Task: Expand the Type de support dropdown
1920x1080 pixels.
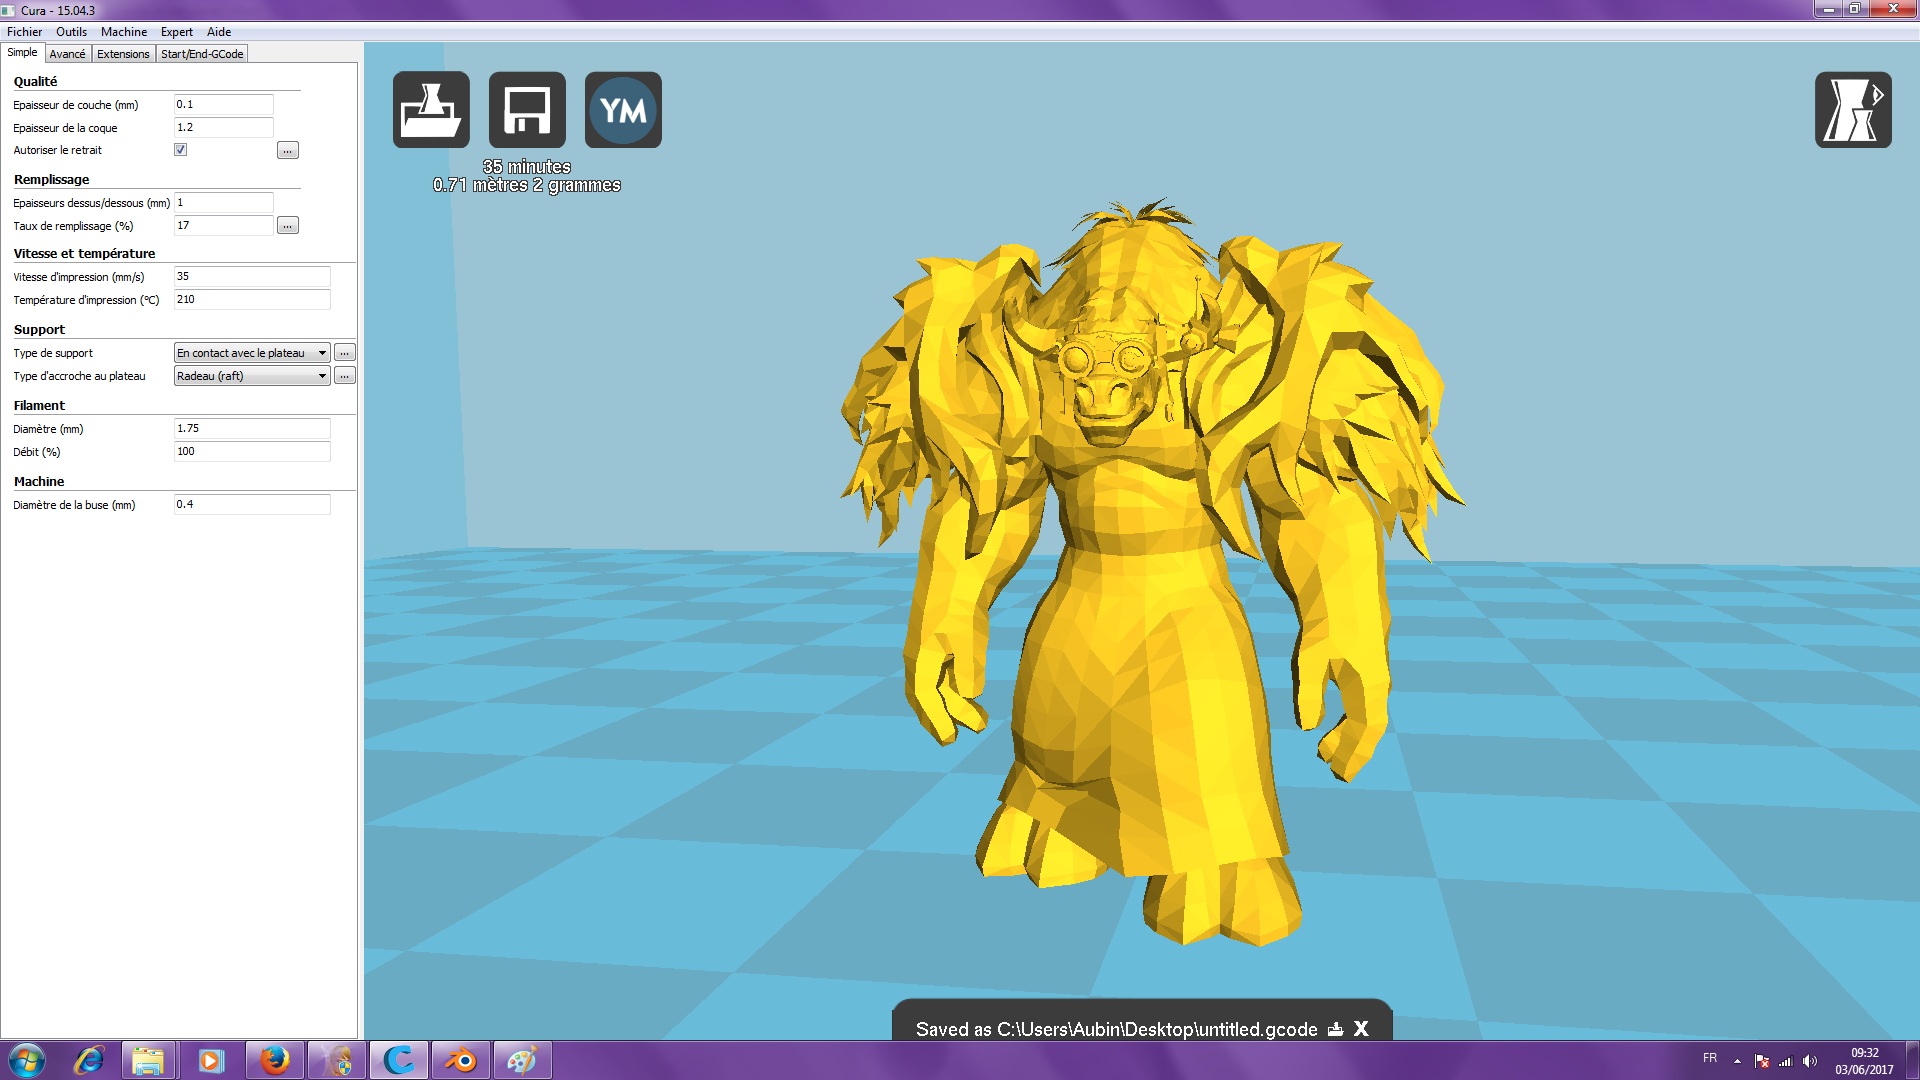Action: 252,353
